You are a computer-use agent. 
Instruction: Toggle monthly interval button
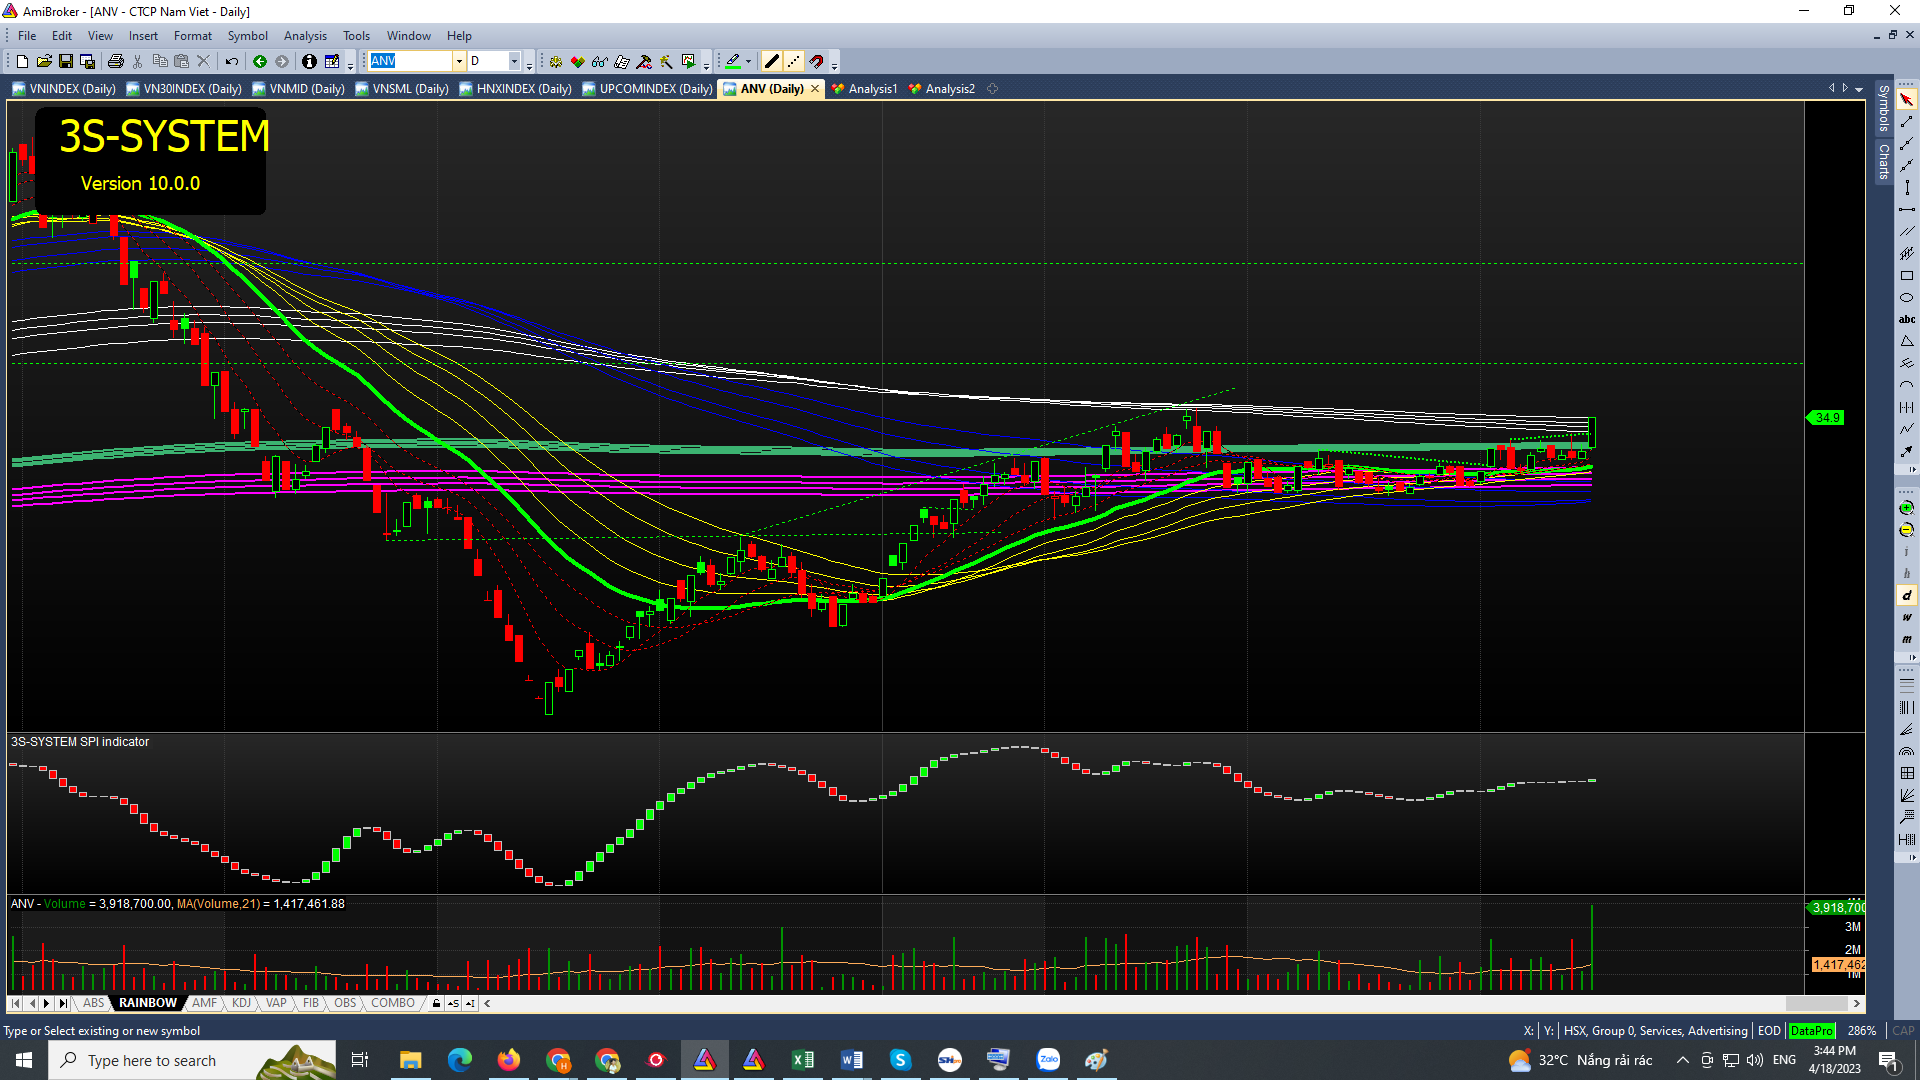point(1907,639)
